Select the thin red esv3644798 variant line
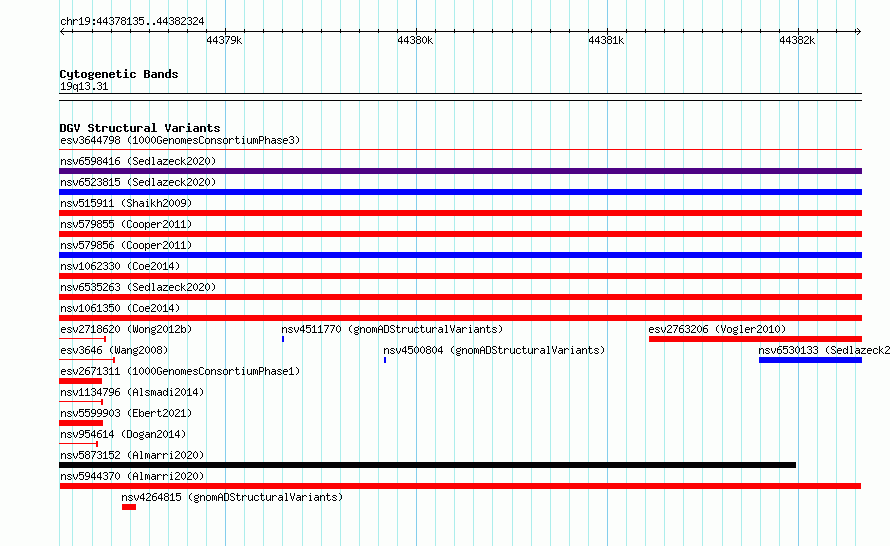Viewport: 890px width, 546px height. tap(460, 150)
